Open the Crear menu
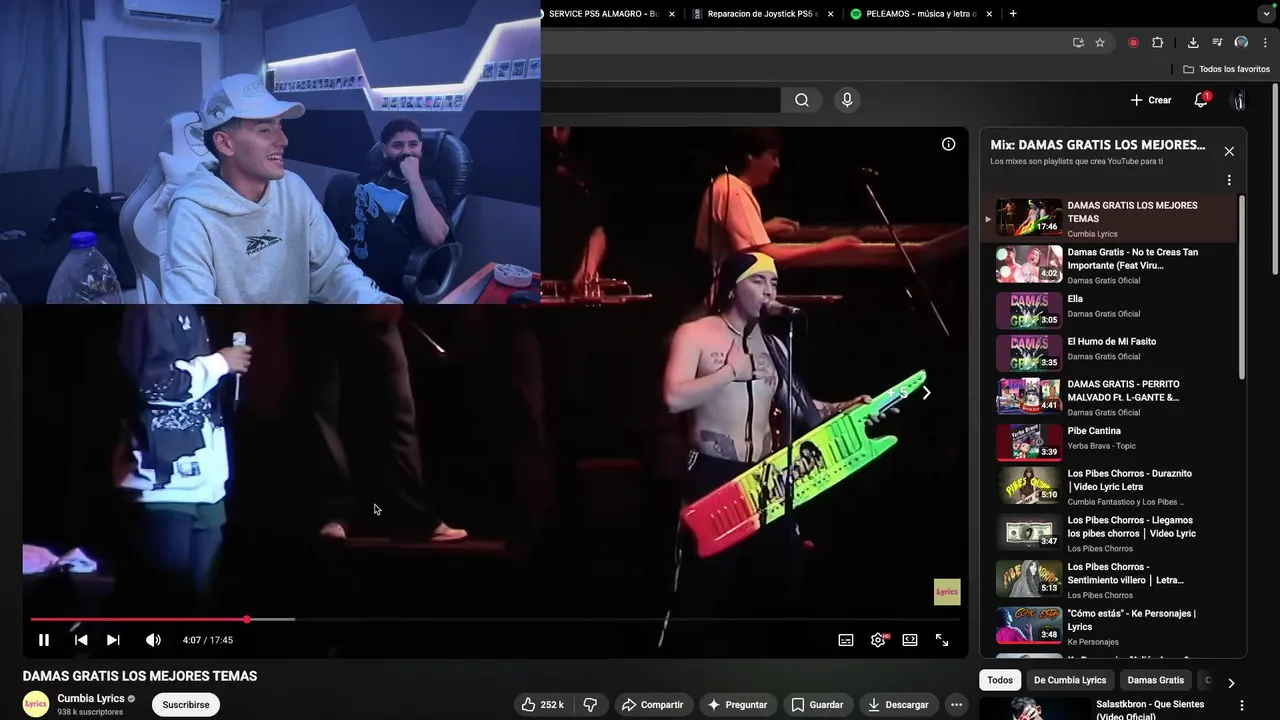Screen dimensions: 1280x720 pyautogui.click(x=1150, y=100)
